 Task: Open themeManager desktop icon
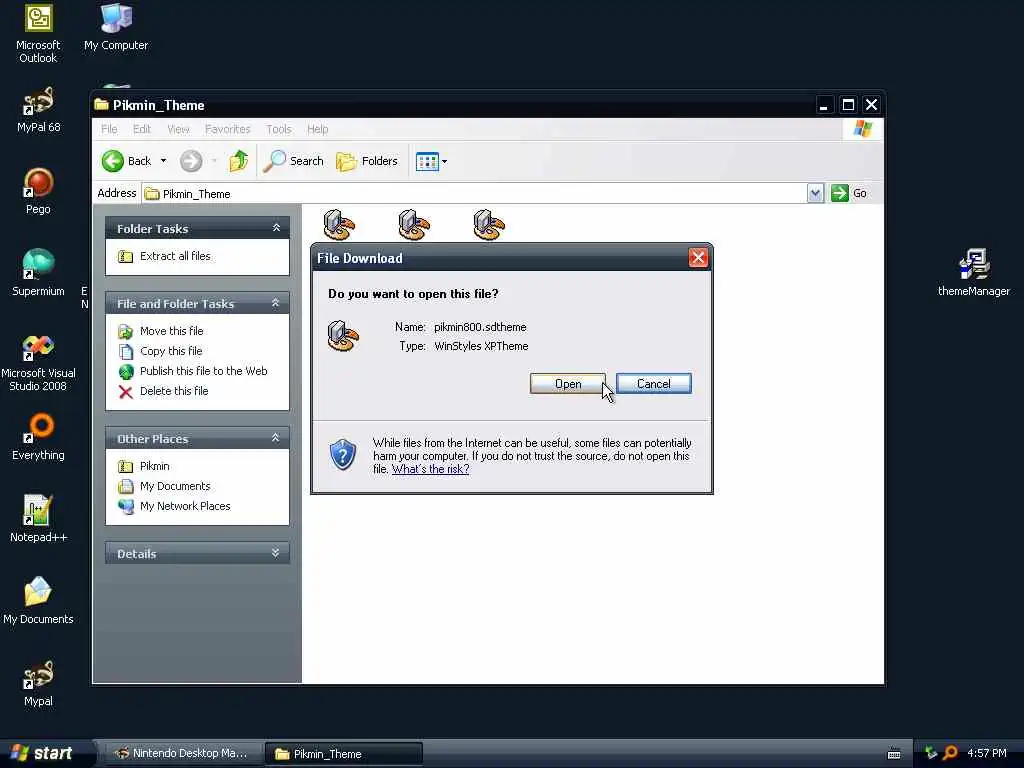[974, 273]
